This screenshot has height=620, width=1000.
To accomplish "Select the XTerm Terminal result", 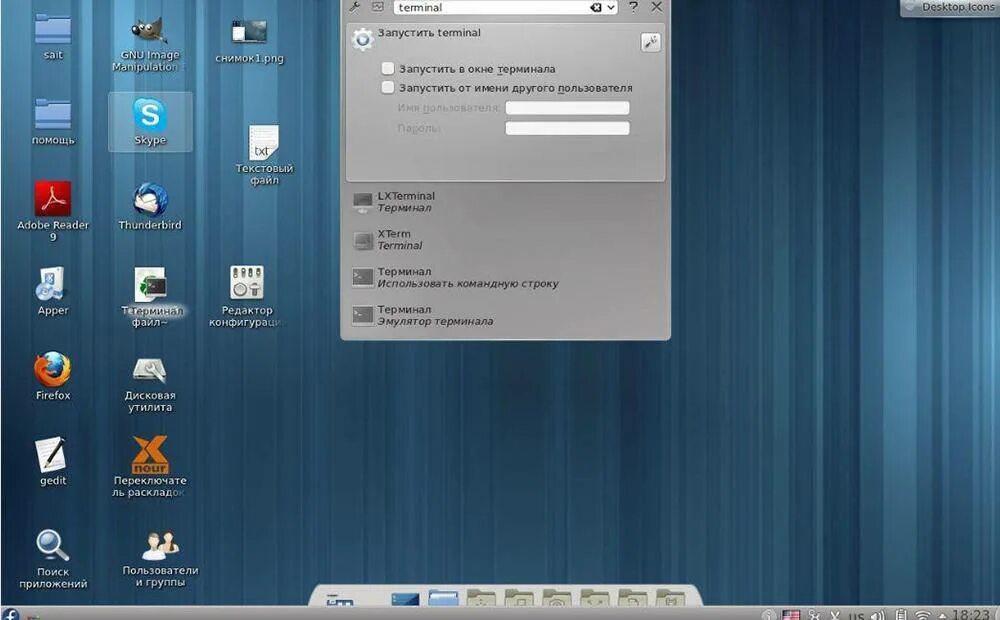I will point(506,240).
